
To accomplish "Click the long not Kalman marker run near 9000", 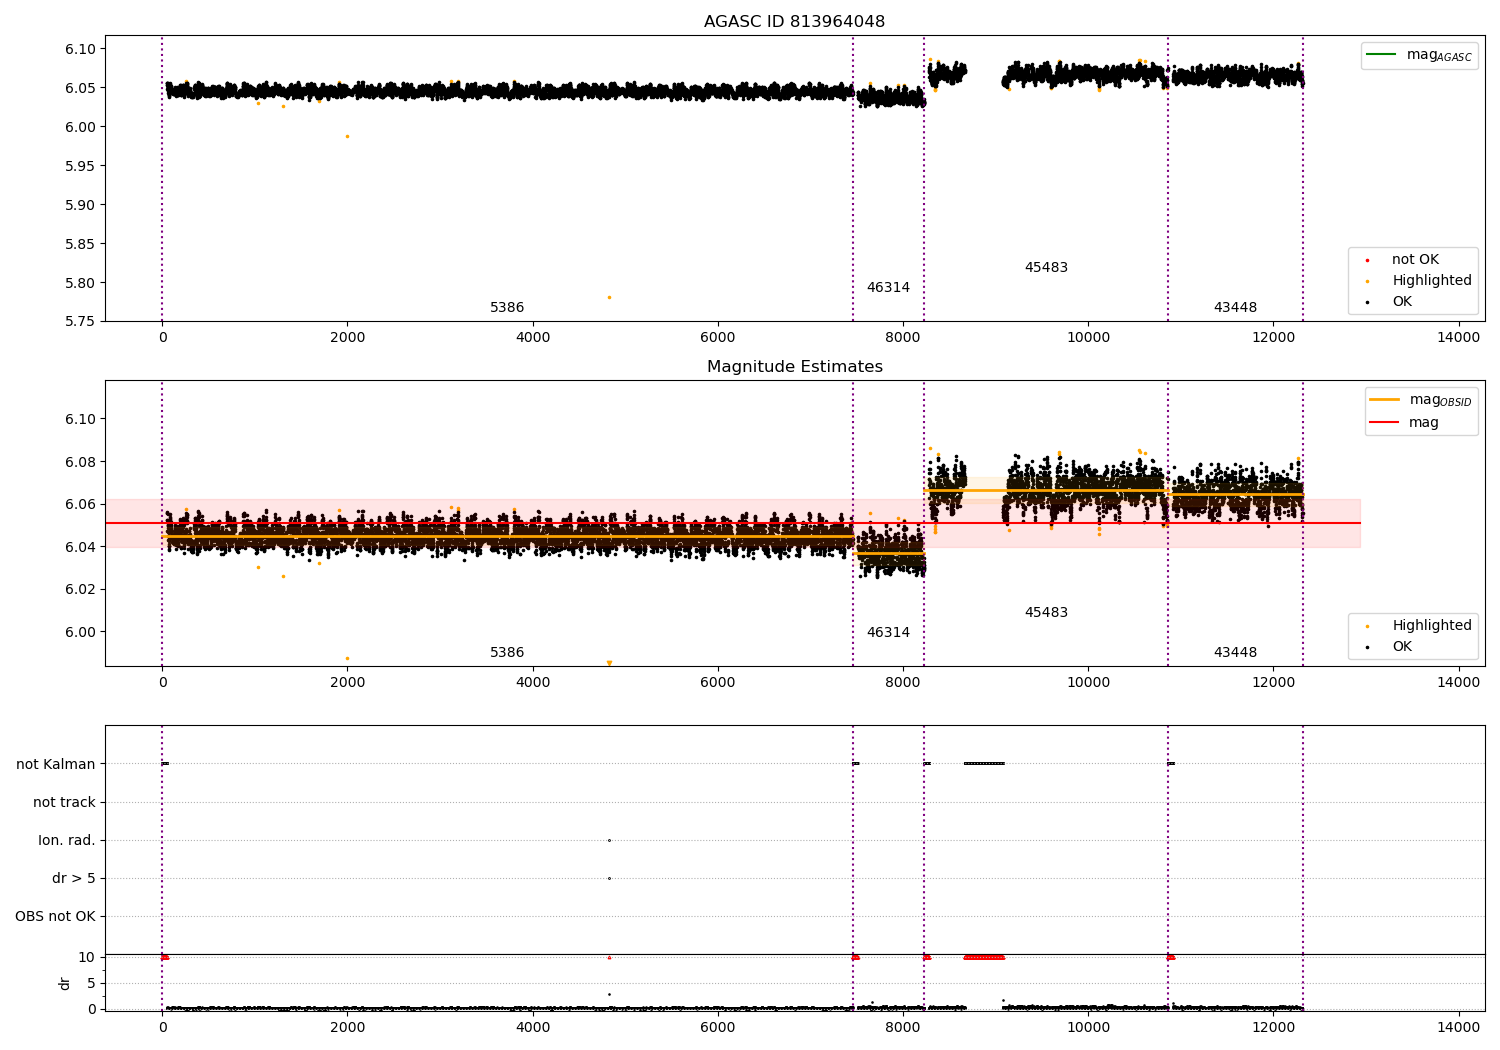I will pyautogui.click(x=984, y=764).
